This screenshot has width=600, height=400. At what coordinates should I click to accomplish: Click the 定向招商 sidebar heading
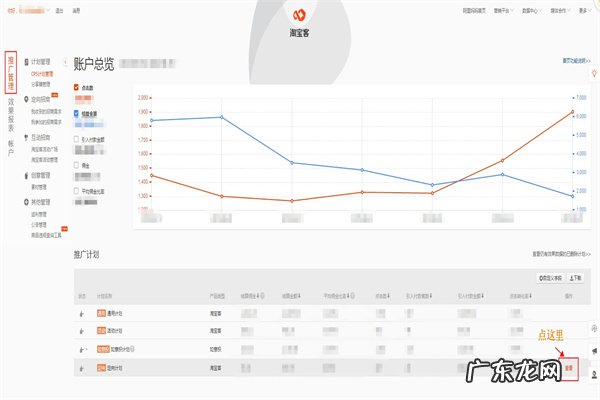[x=41, y=99]
